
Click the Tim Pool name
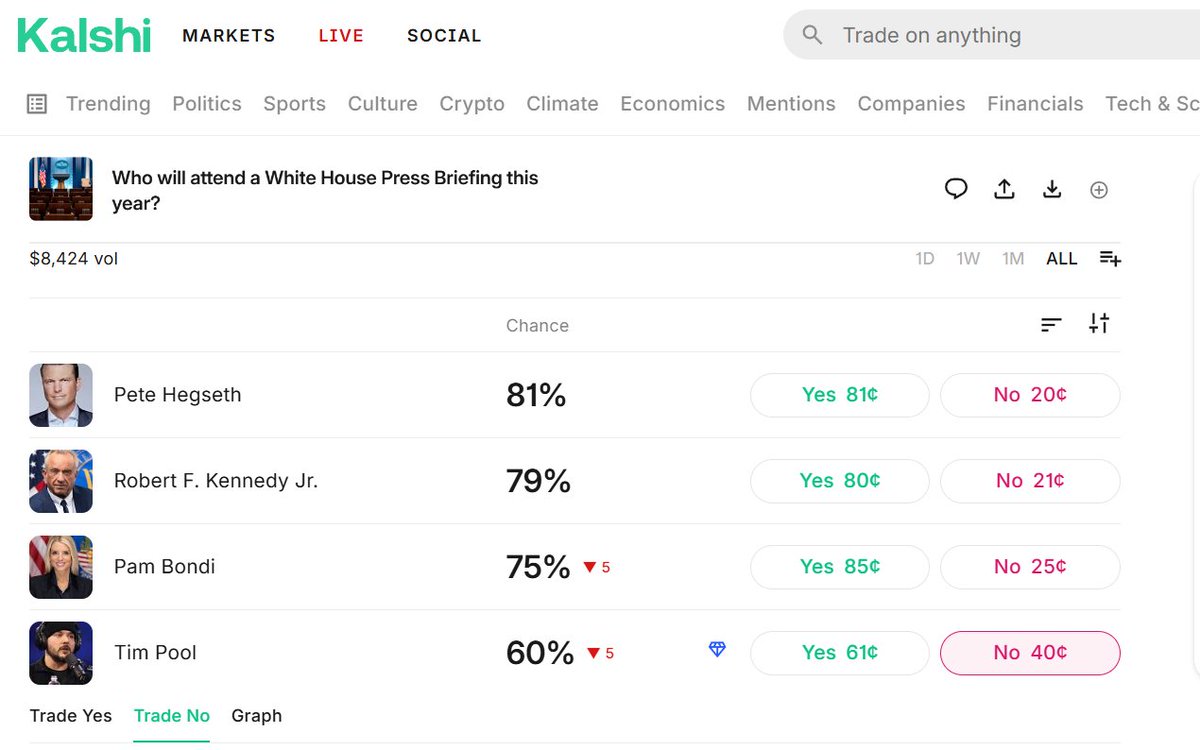156,653
